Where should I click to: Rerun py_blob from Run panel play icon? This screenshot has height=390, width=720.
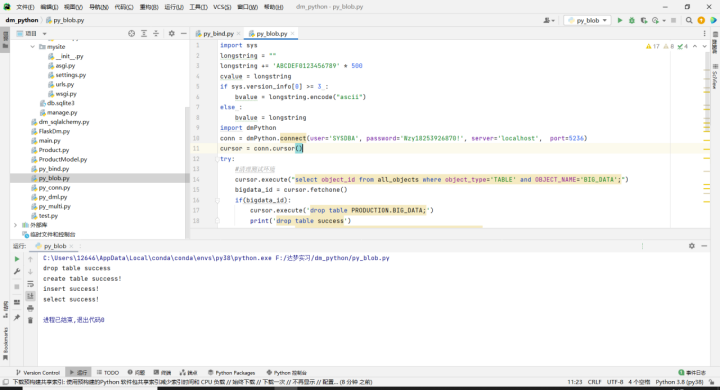(x=17, y=259)
